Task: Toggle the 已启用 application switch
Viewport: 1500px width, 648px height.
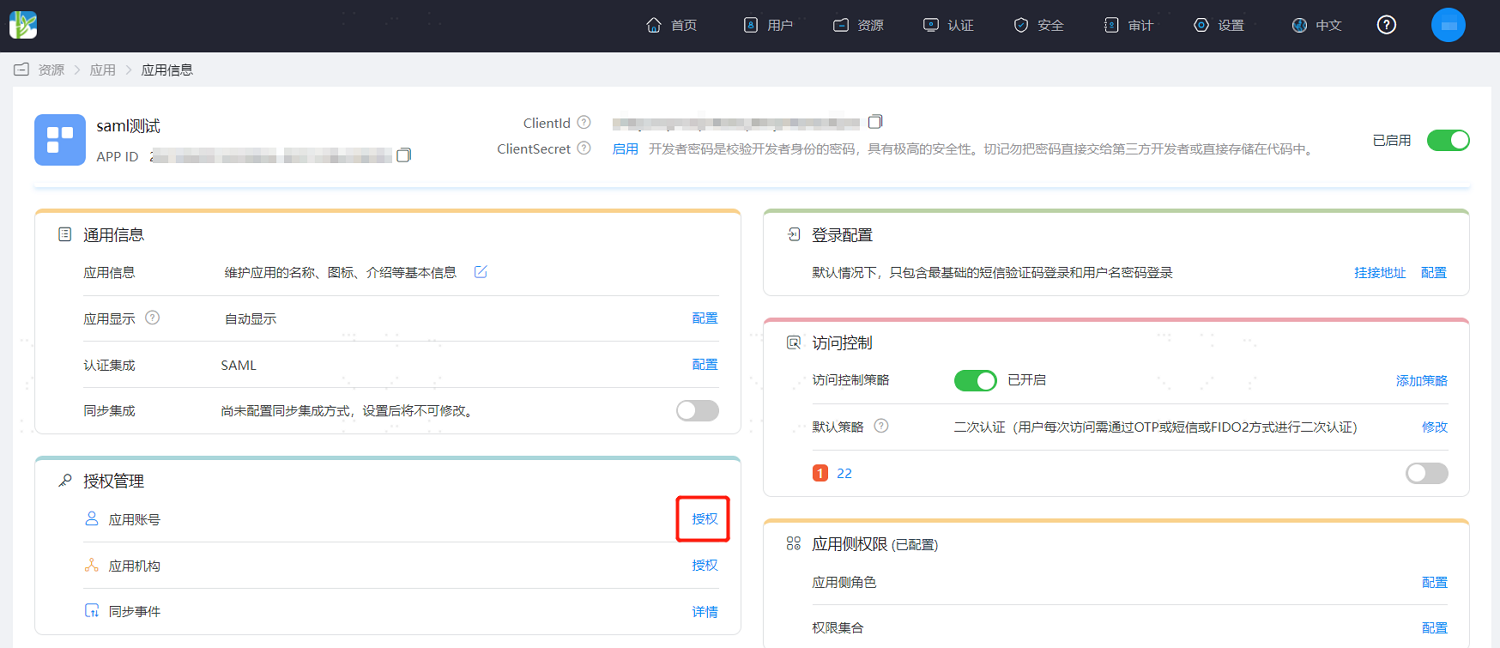Action: (1448, 140)
